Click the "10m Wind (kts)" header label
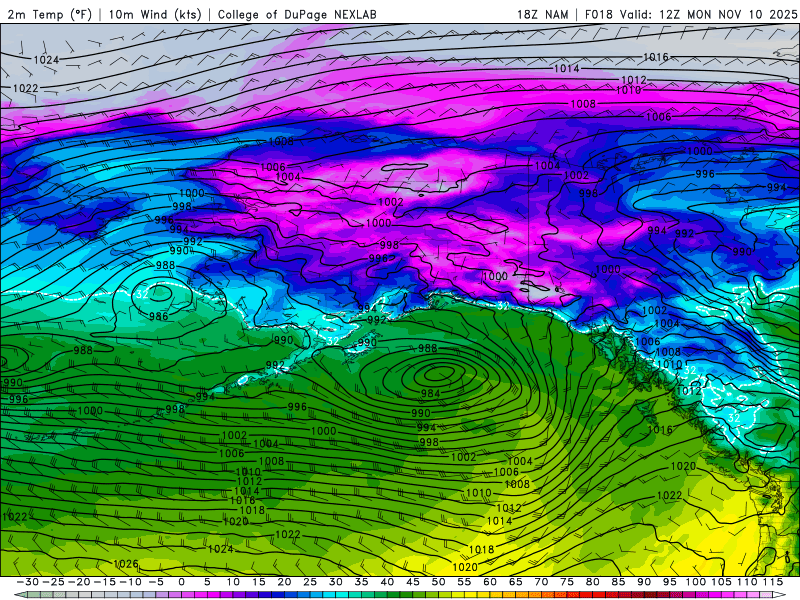This screenshot has height=600, width=800. click(156, 14)
